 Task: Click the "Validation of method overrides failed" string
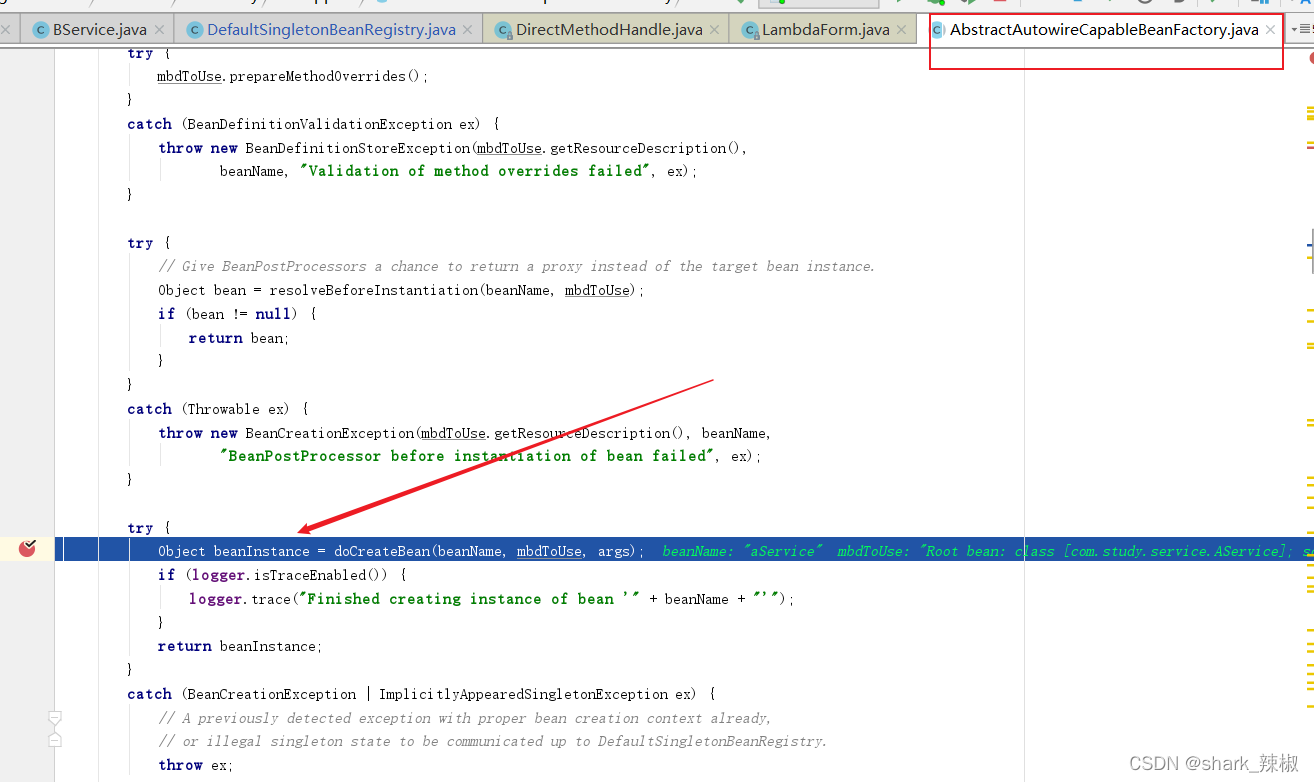coord(475,171)
